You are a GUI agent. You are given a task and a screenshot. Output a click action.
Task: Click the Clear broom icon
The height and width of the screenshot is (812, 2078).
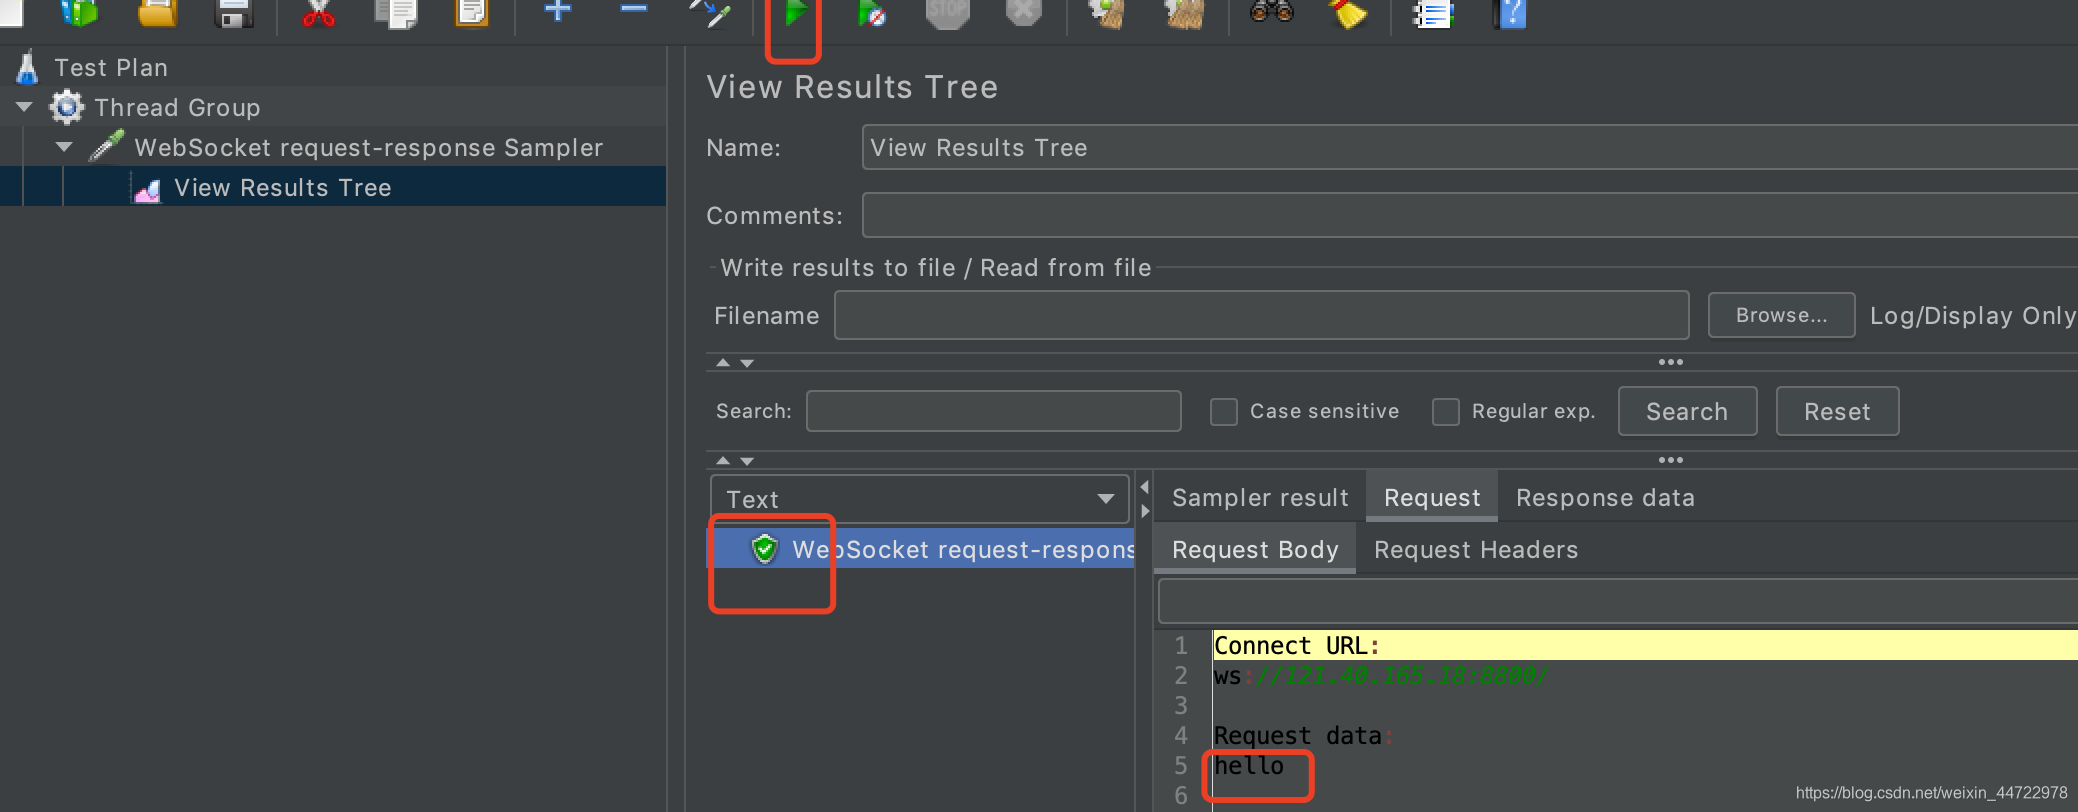coord(1108,12)
